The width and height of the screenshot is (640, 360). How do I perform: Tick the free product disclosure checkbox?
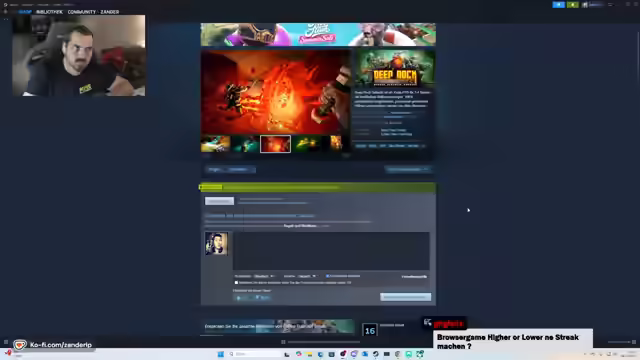pos(236,282)
